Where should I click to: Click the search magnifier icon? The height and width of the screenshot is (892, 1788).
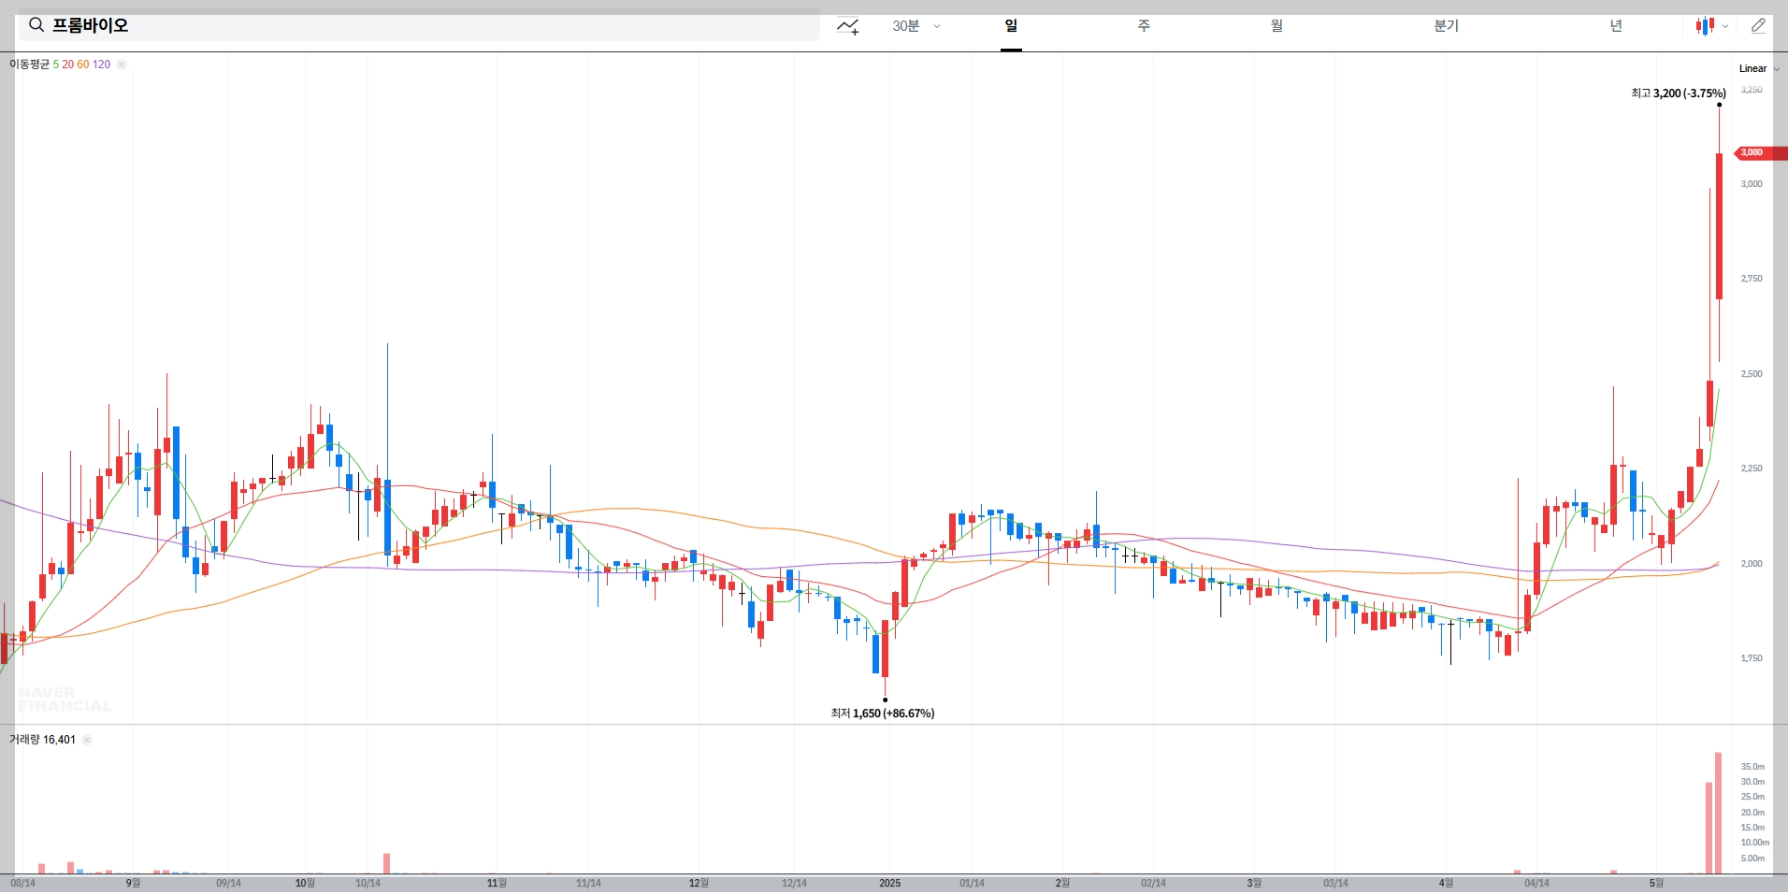tap(36, 25)
